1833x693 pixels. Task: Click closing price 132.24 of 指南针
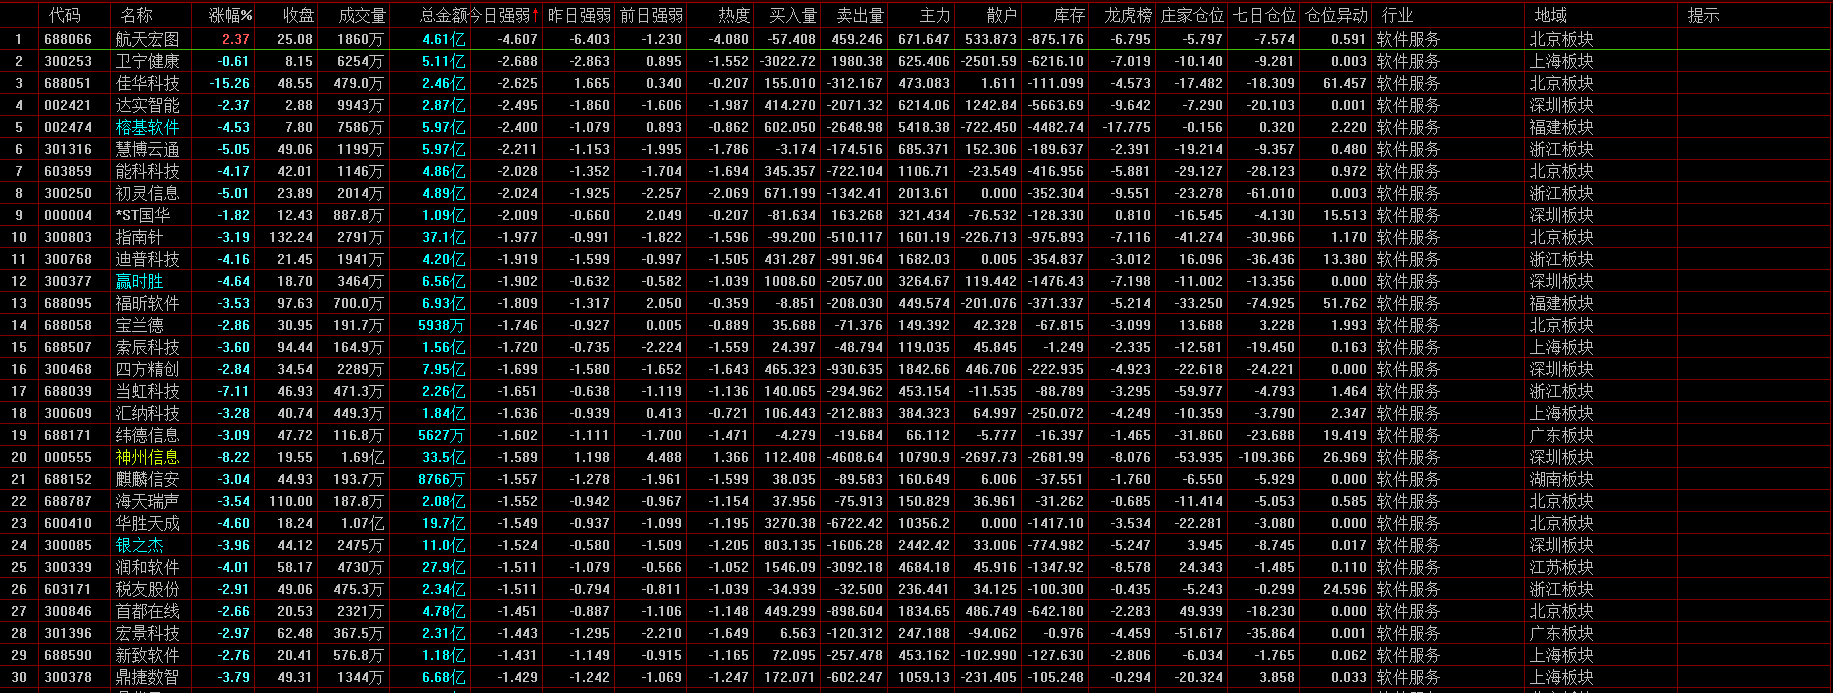pos(291,237)
